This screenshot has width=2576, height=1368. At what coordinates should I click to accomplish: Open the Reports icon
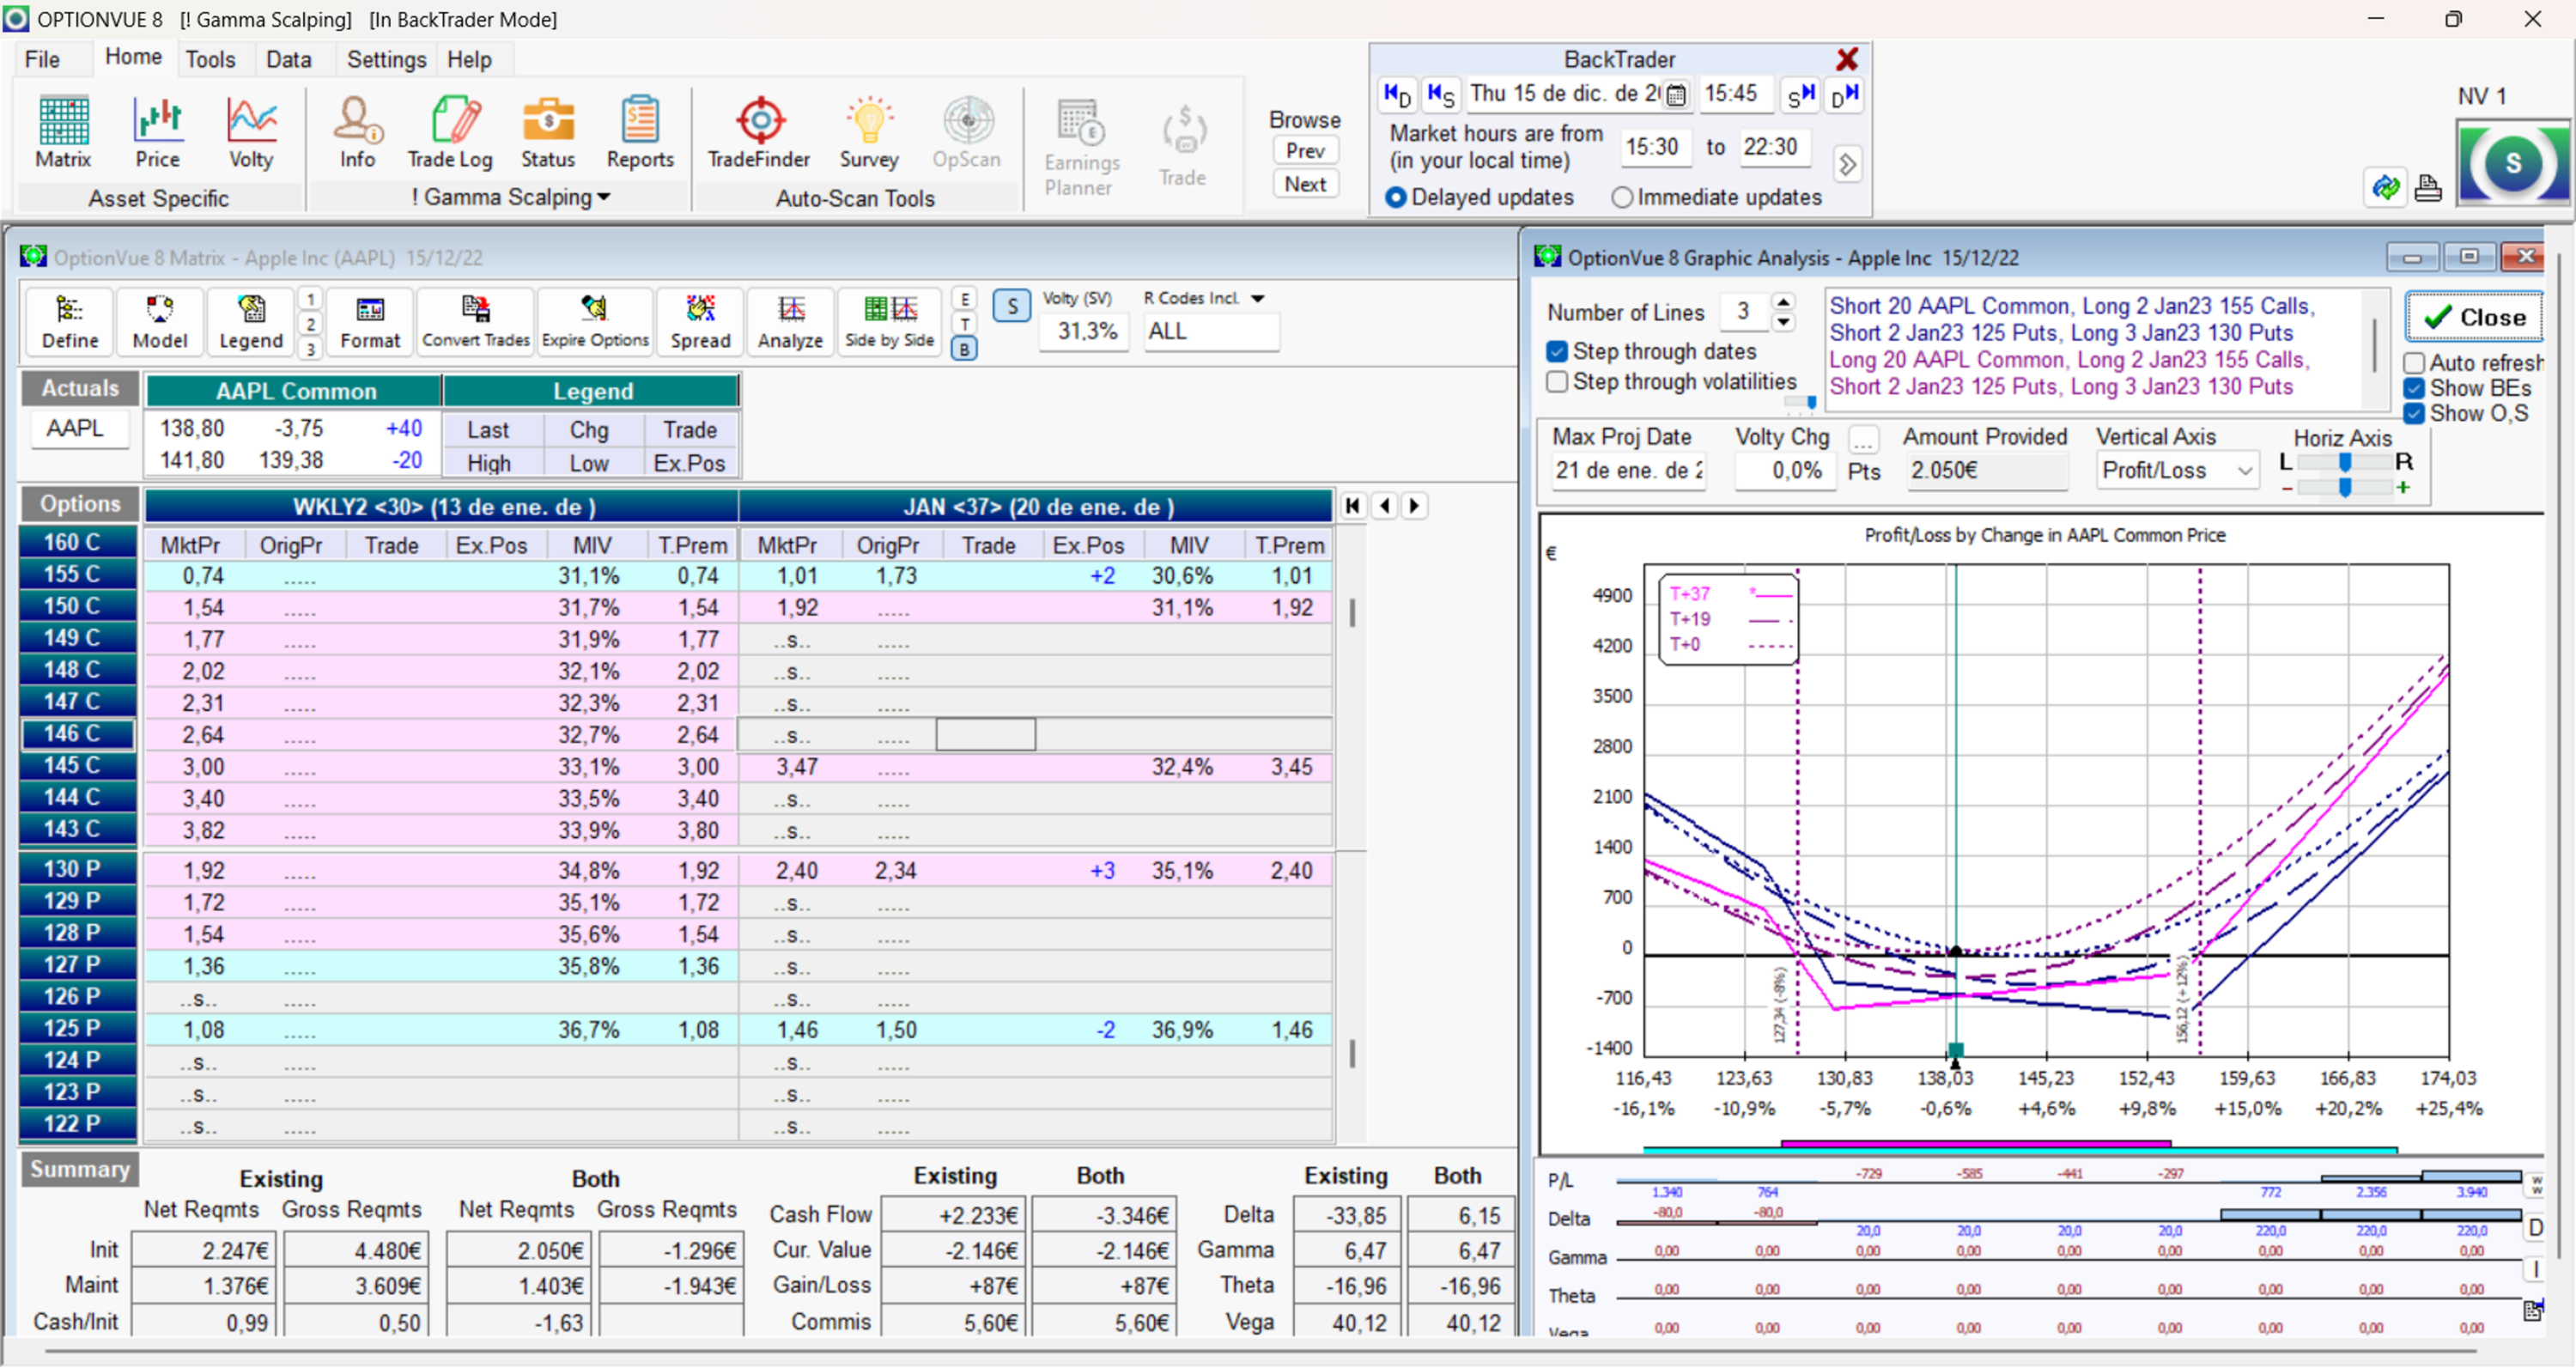click(640, 132)
